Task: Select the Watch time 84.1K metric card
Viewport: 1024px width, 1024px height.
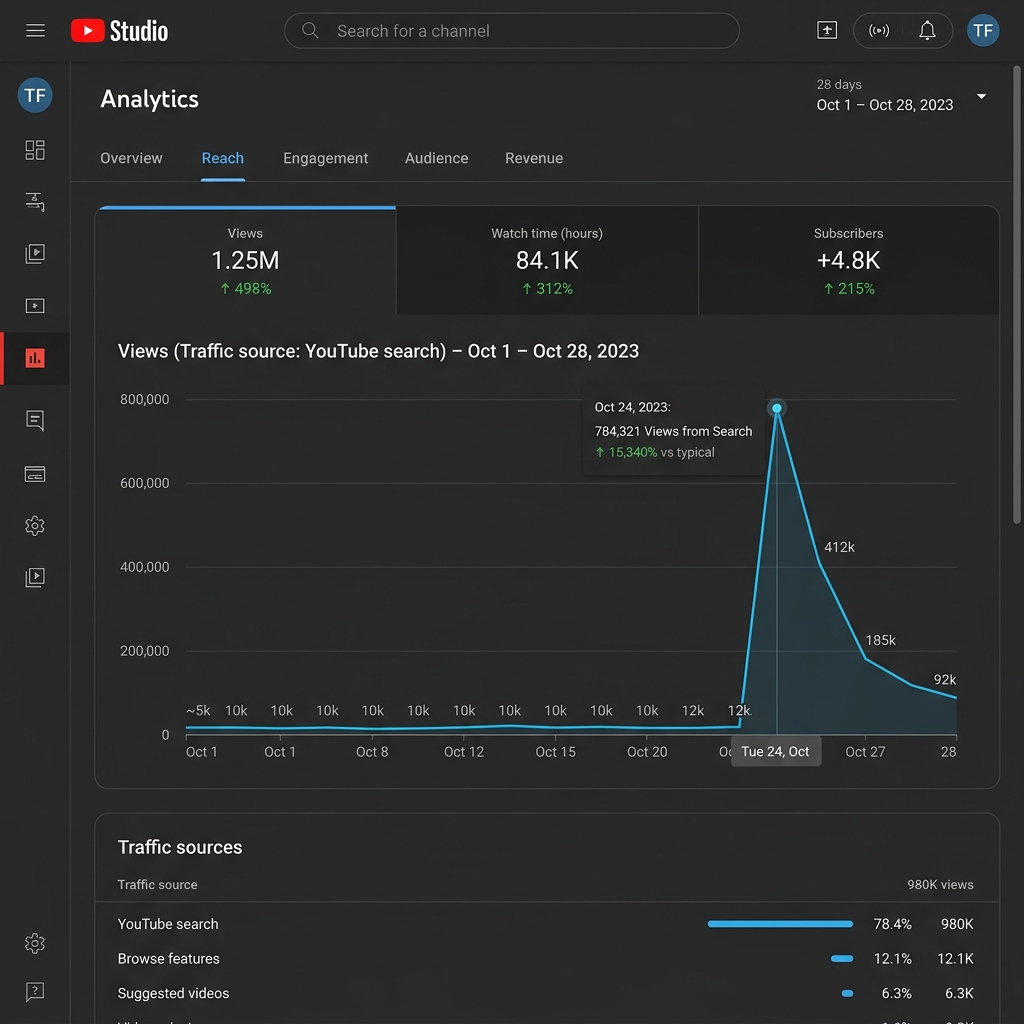Action: tap(547, 261)
